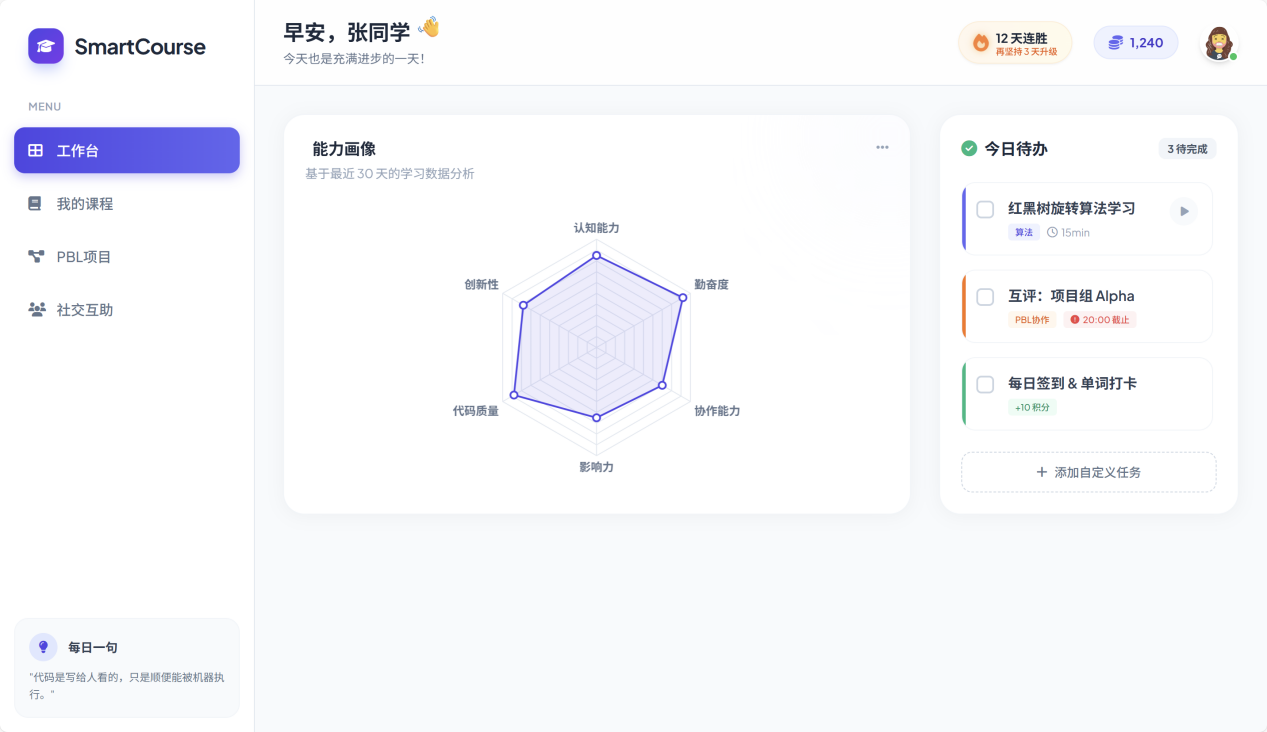
Task: Click the 1,240 points balance pill
Action: [x=1136, y=43]
